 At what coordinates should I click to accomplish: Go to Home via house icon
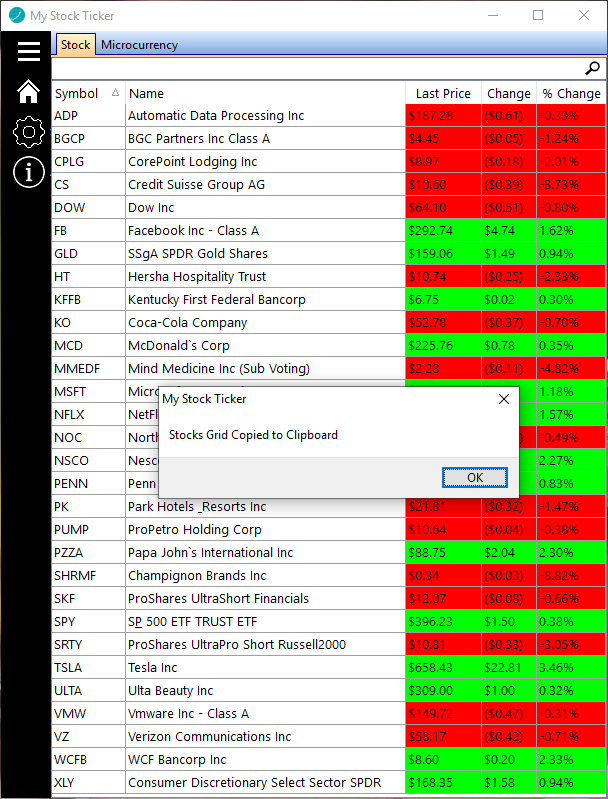(x=29, y=92)
